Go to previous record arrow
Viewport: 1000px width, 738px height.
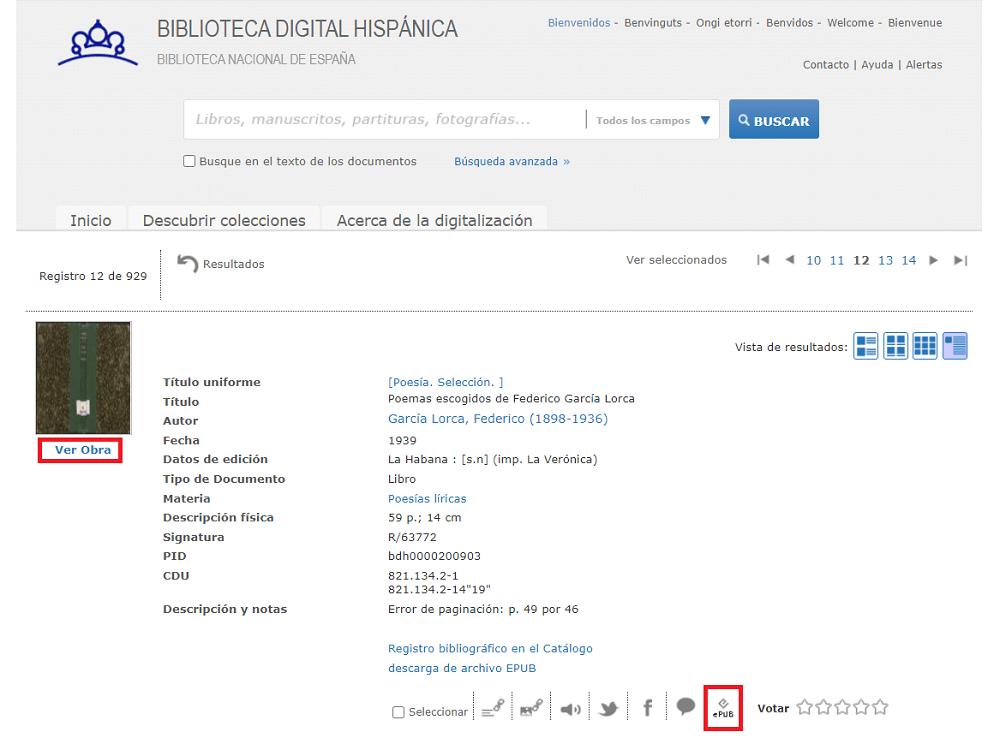[x=790, y=260]
